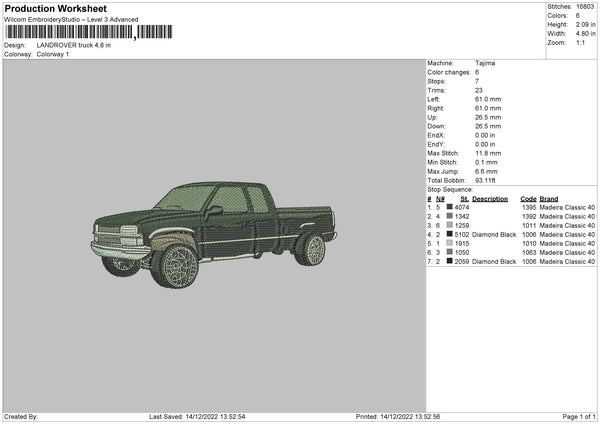This screenshot has width=600, height=424.
Task: Click the color swatch for thread 1259
Action: [450, 225]
